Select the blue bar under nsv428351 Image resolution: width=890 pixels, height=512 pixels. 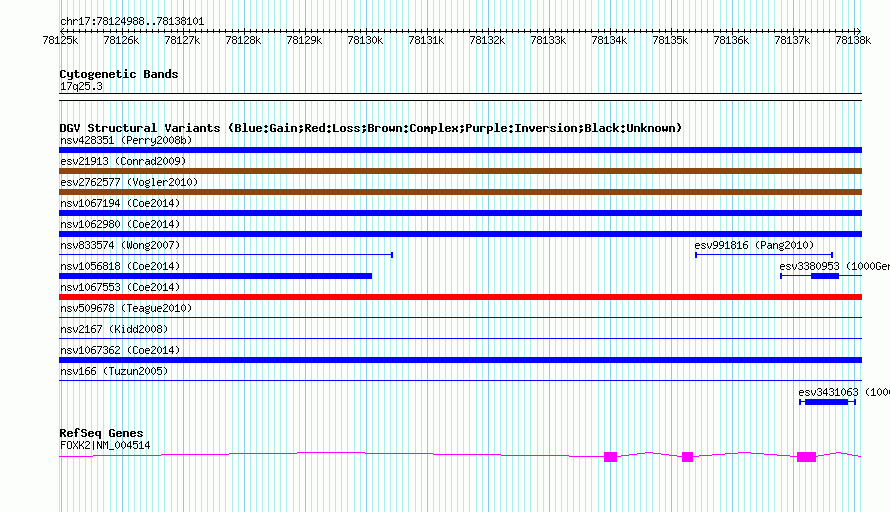point(460,150)
